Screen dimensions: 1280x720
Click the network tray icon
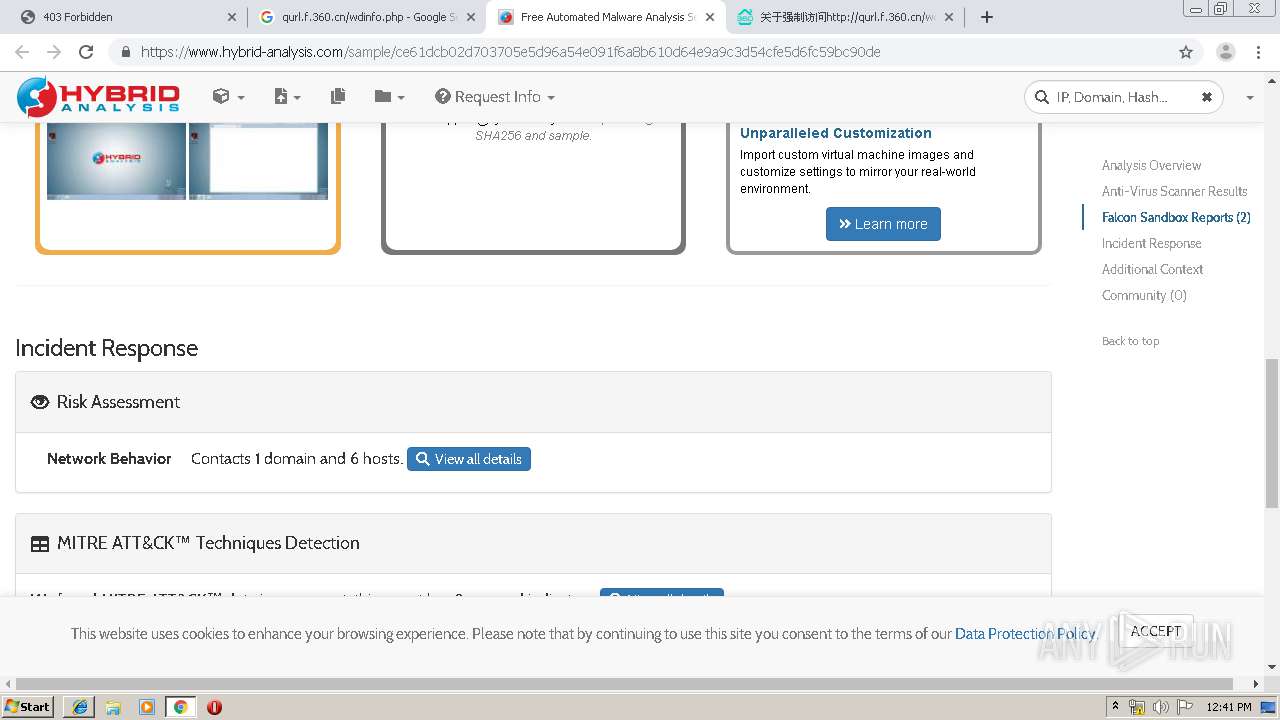coord(1137,707)
